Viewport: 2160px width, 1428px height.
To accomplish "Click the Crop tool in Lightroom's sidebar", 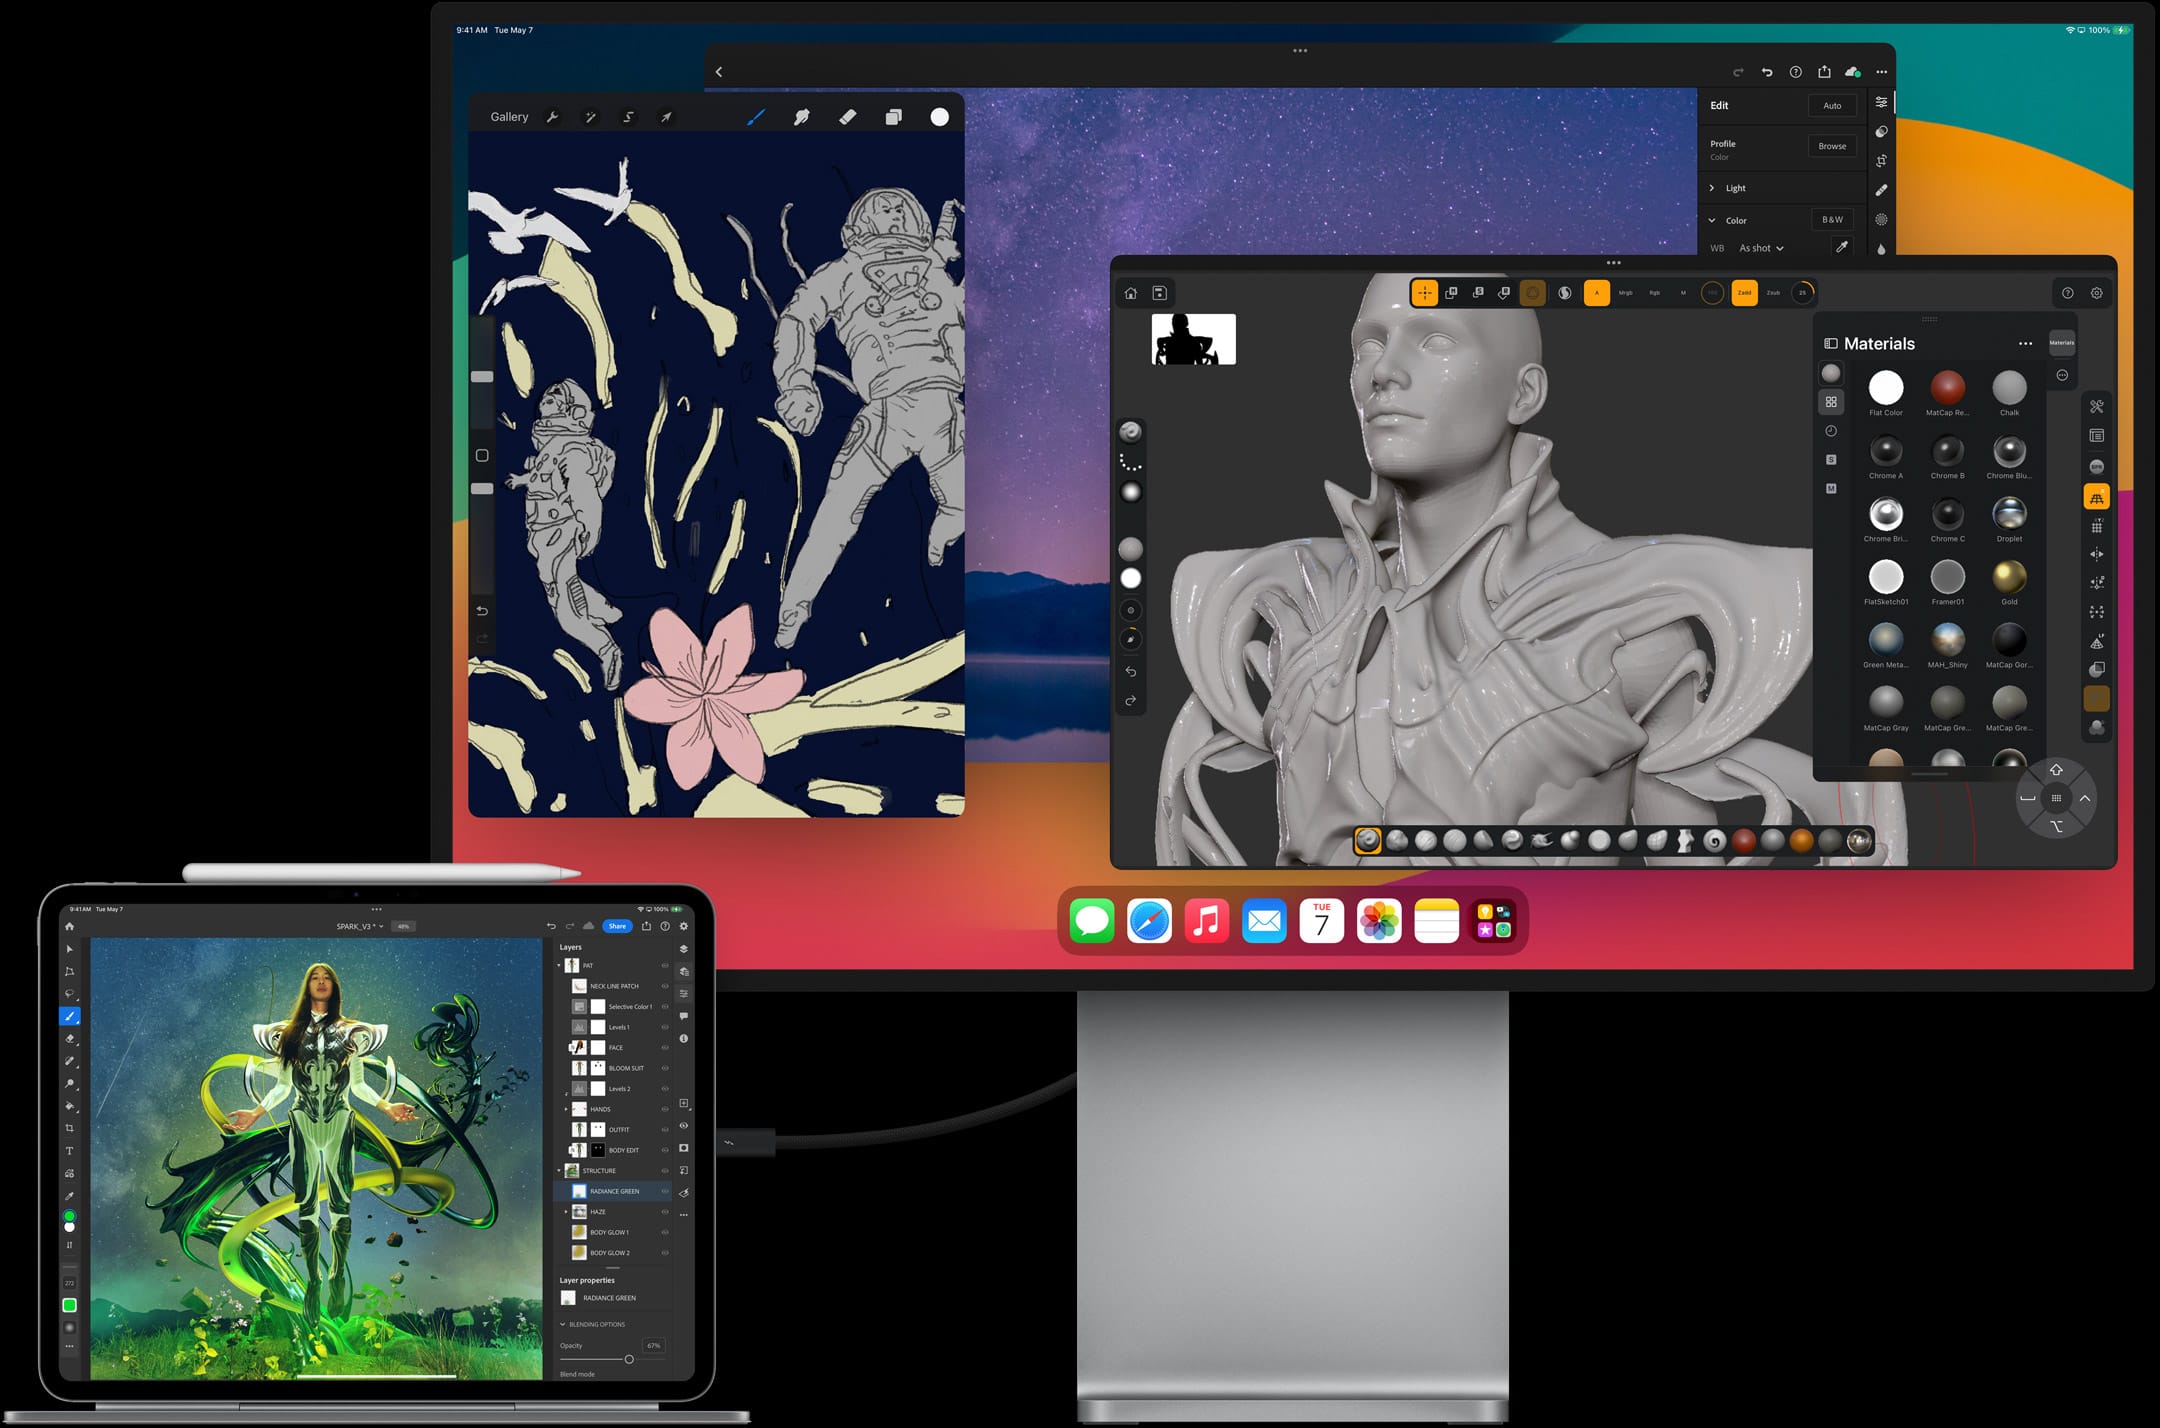I will point(1881,160).
